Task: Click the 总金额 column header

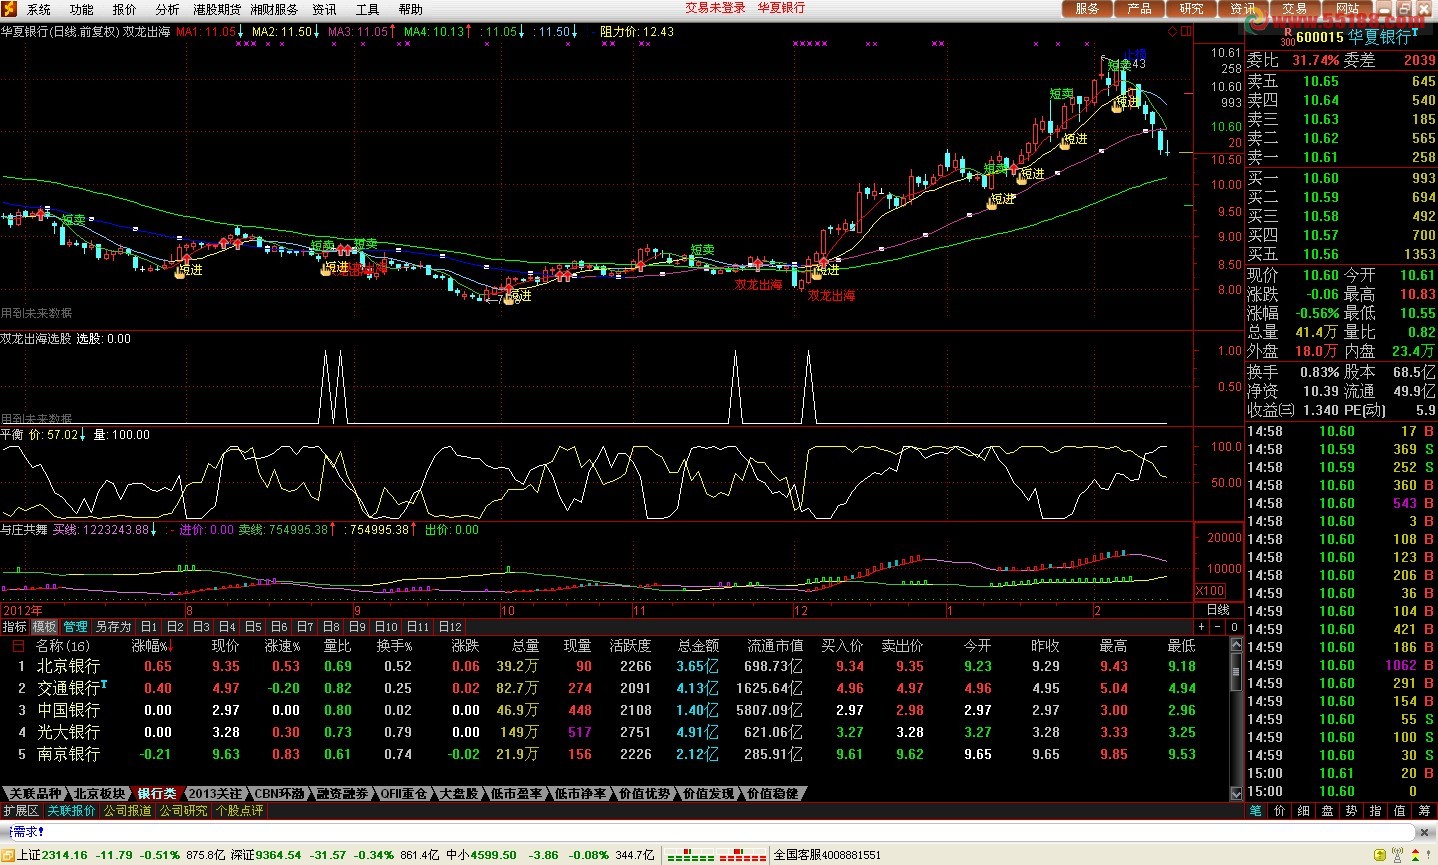Action: tap(698, 647)
